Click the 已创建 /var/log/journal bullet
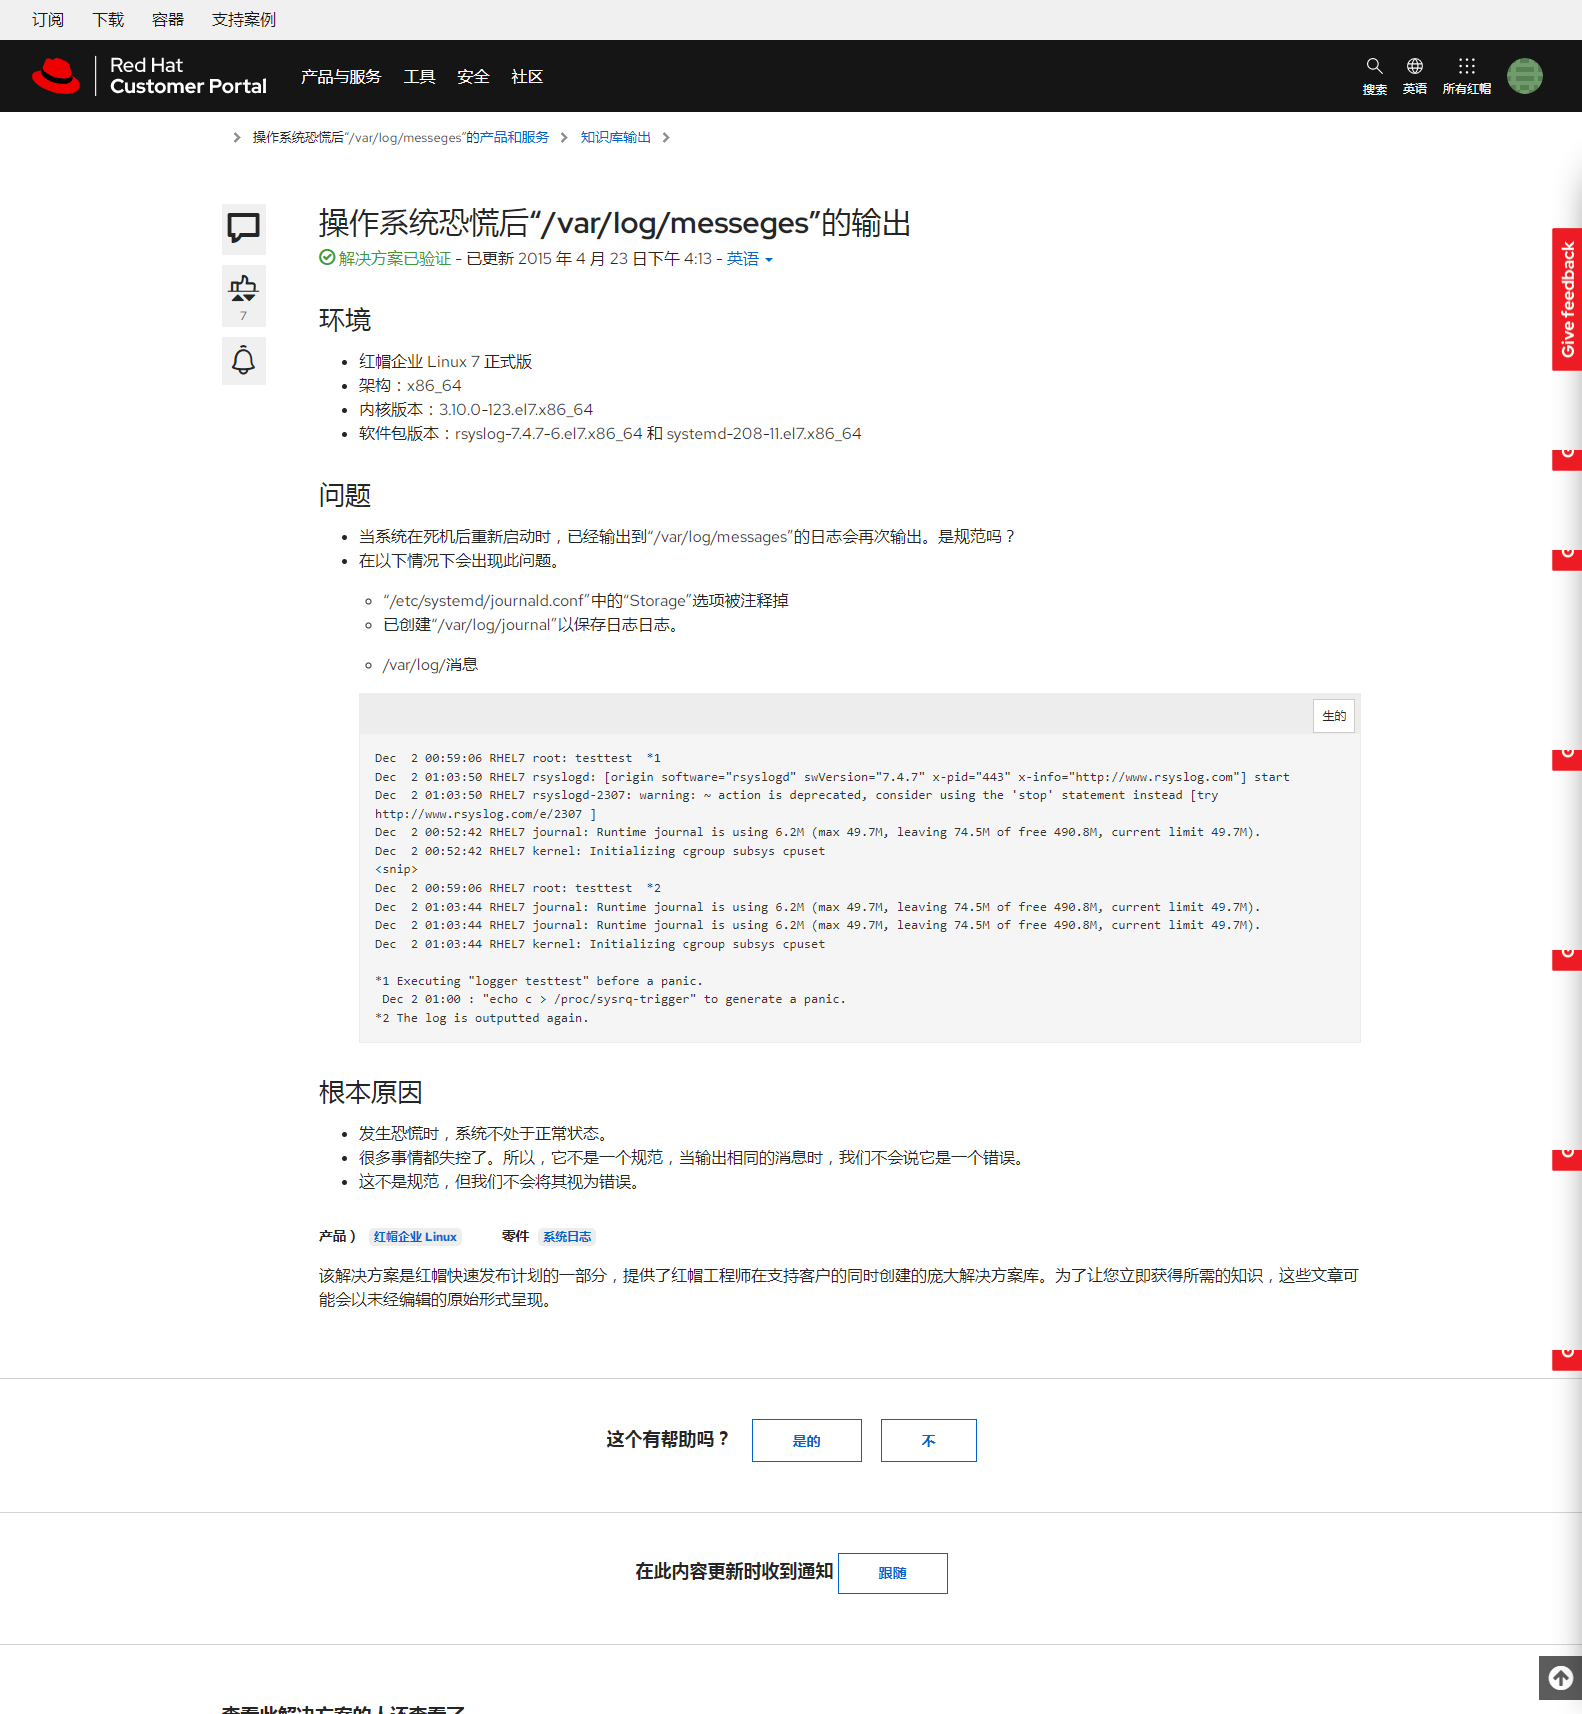The image size is (1582, 1714). tap(534, 625)
